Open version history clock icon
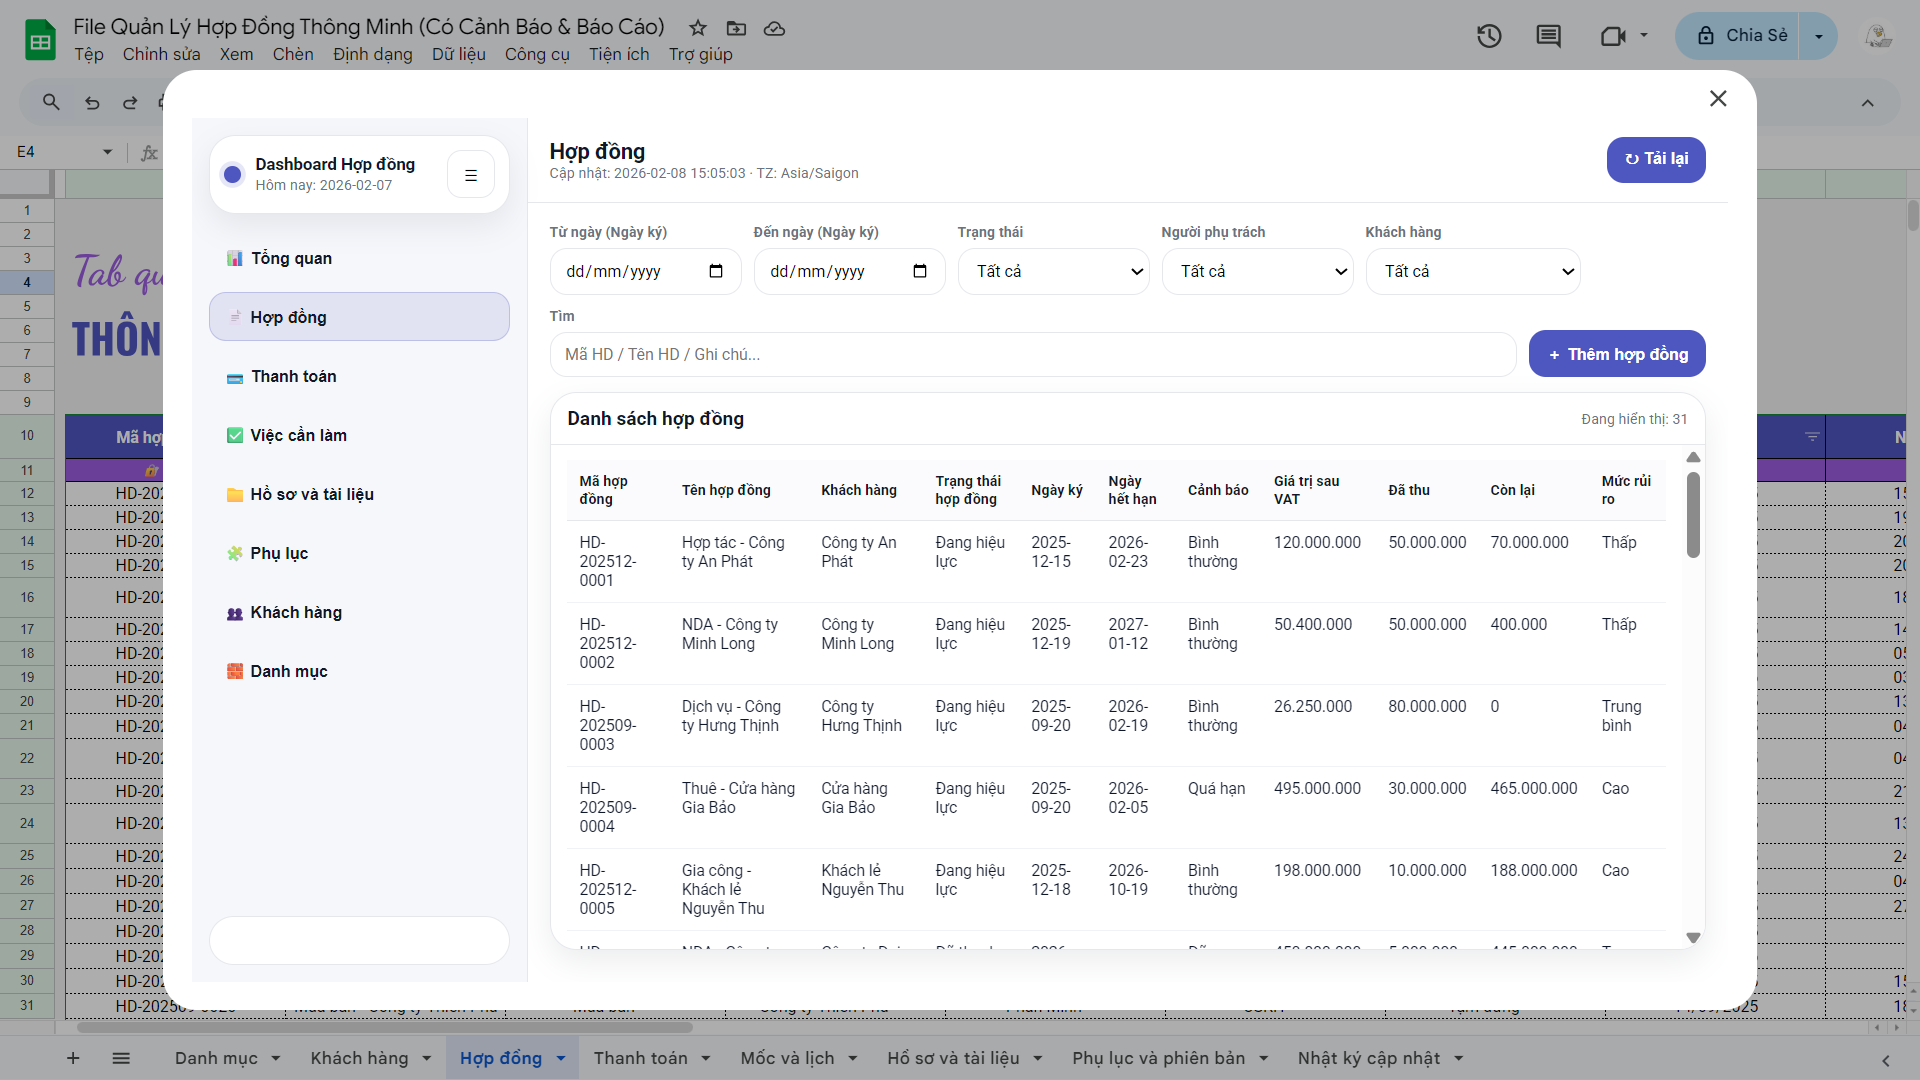The image size is (1920, 1080). pyautogui.click(x=1489, y=36)
